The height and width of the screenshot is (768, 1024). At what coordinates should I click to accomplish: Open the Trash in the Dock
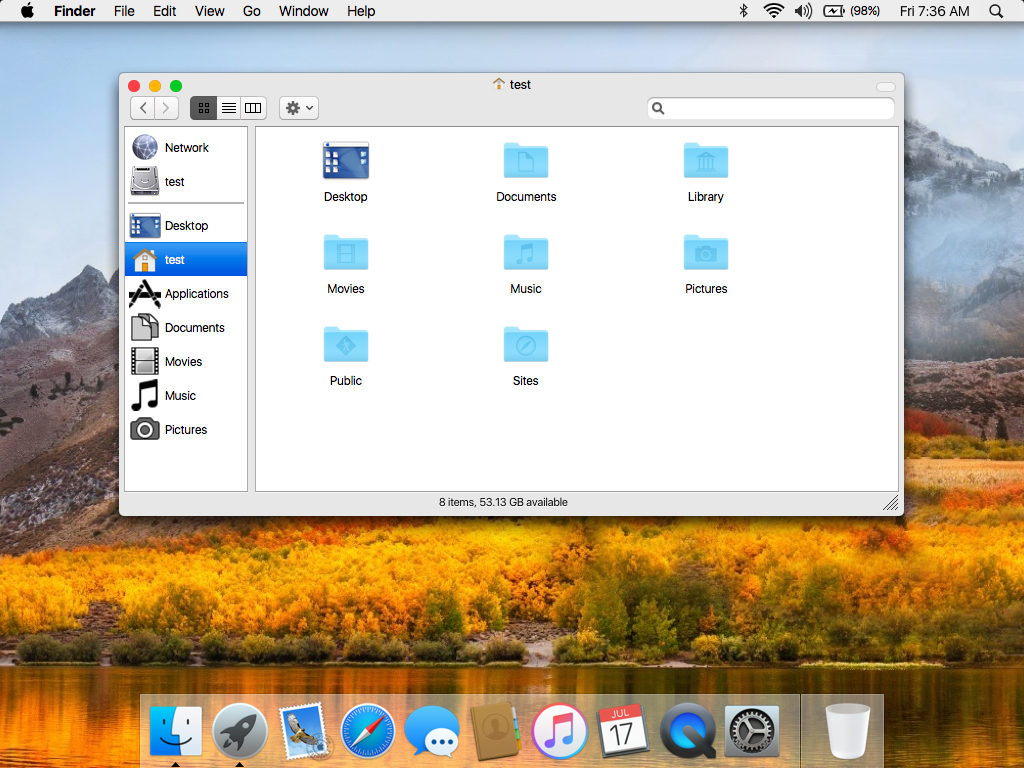(847, 731)
